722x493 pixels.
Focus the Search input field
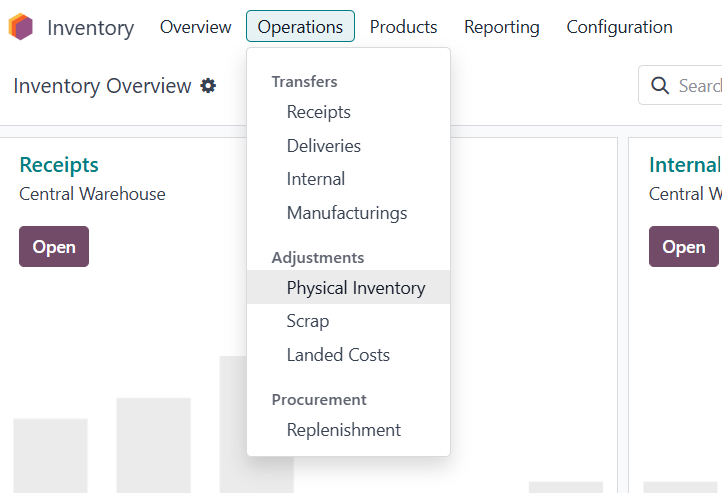coord(698,86)
